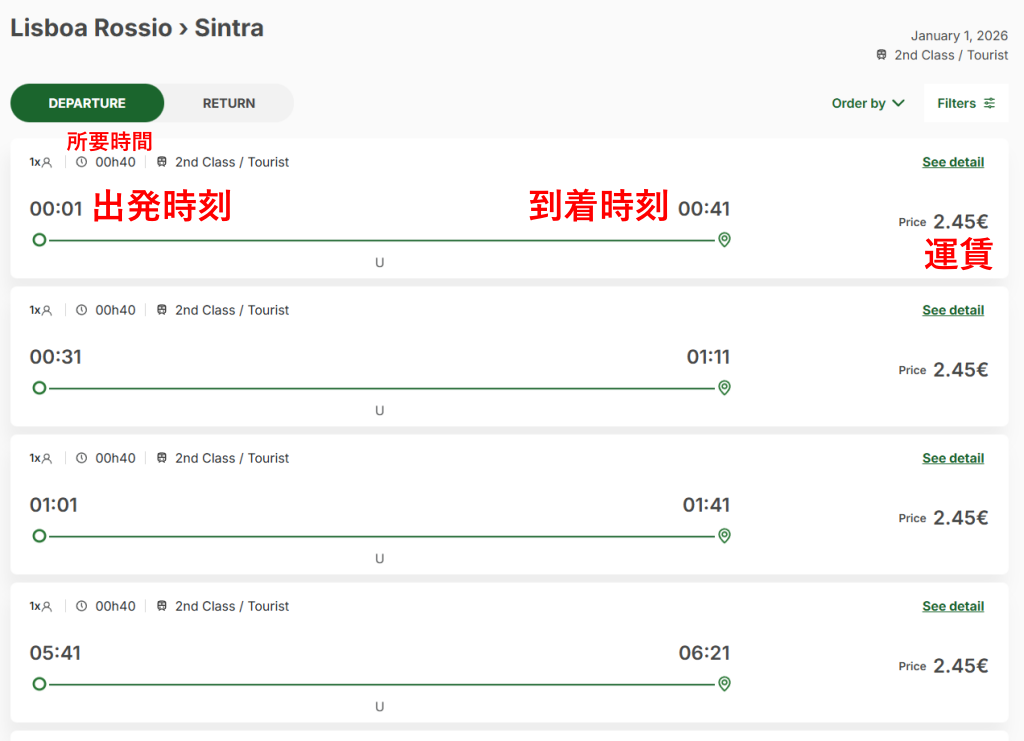Screen dimensions: 1024x741
Task: Click the passenger icon on the 01:01 card
Action: point(46,458)
